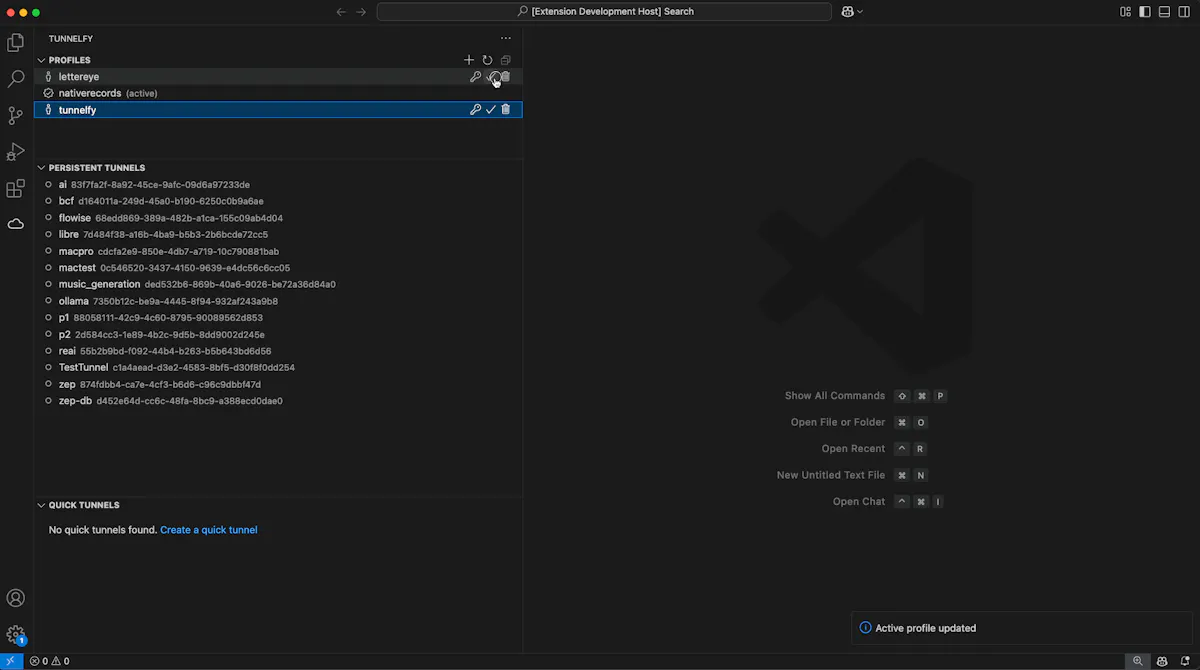
Task: Toggle the bottom panel
Action: click(1164, 12)
